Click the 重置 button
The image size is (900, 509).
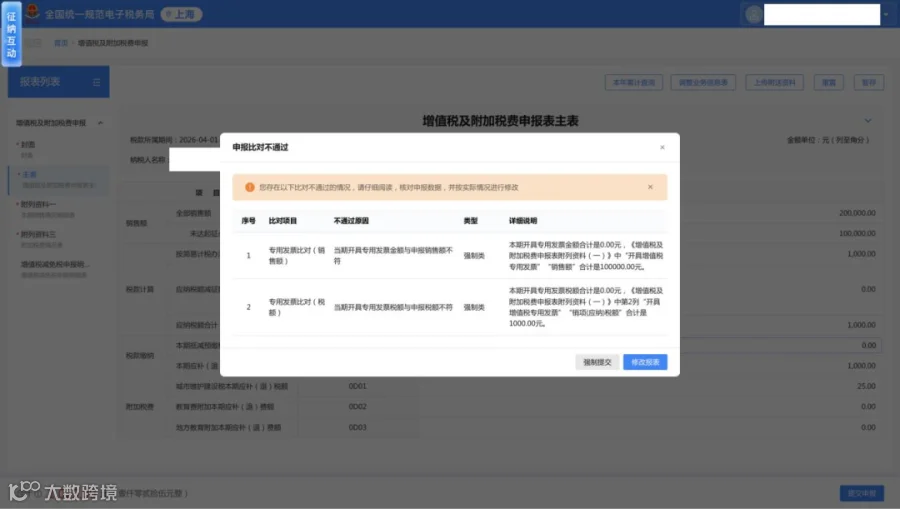coord(828,83)
